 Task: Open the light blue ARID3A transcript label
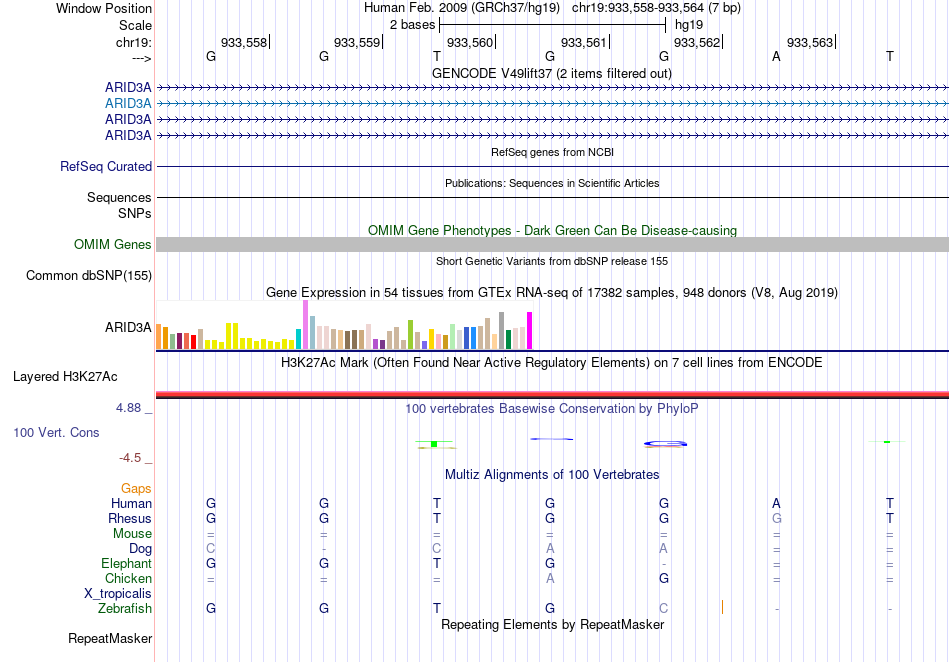pos(128,104)
